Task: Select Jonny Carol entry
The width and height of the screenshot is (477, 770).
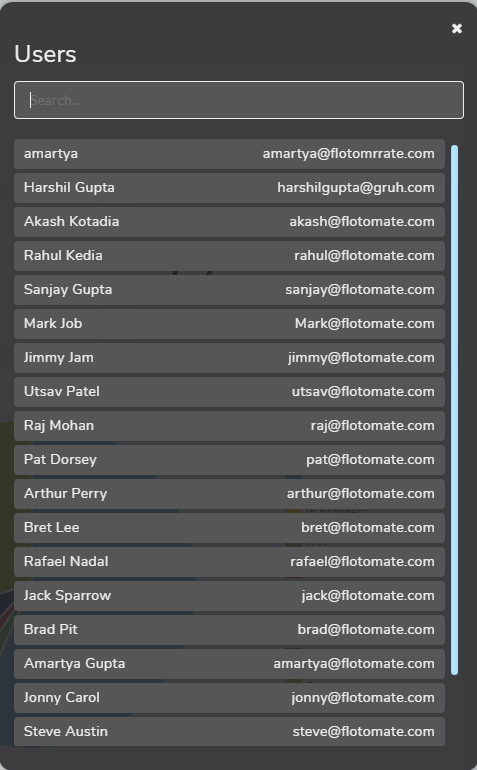Action: point(229,697)
